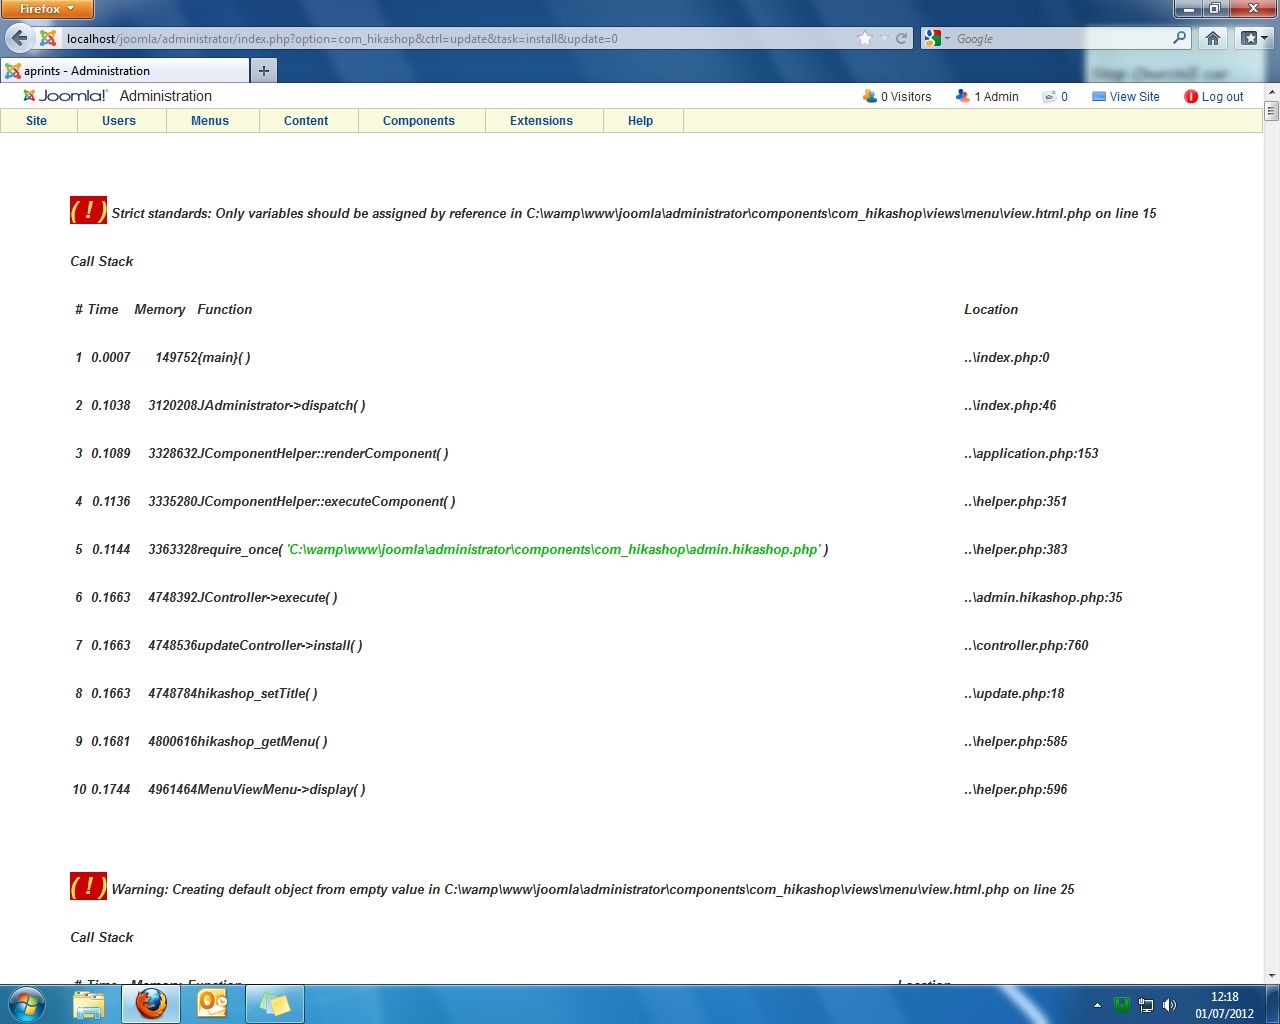Click the location '..\helper.php:596'
Image resolution: width=1280 pixels, height=1024 pixels.
(x=1016, y=790)
